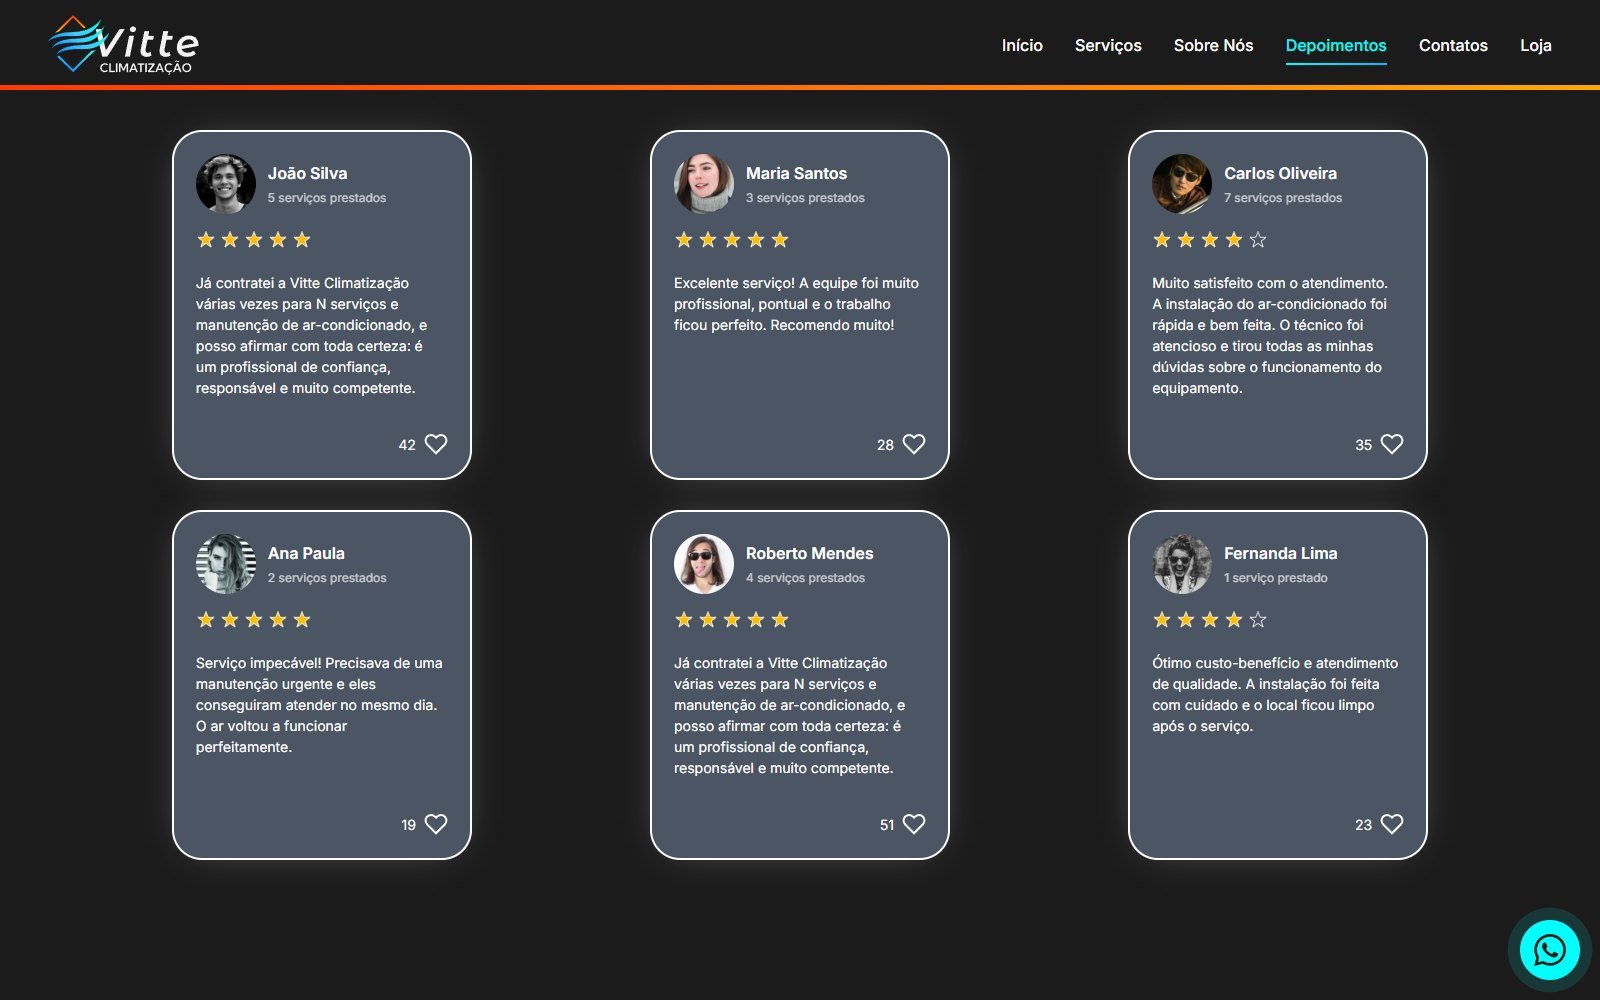Click Maria Santos's avatar picture
This screenshot has height=1000, width=1600.
tap(704, 184)
